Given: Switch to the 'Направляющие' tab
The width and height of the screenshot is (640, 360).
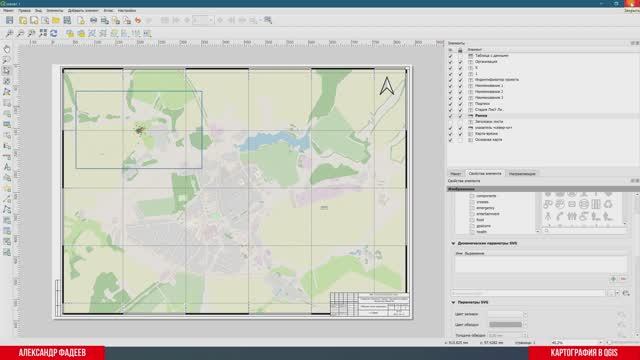Looking at the screenshot, I should pos(522,174).
